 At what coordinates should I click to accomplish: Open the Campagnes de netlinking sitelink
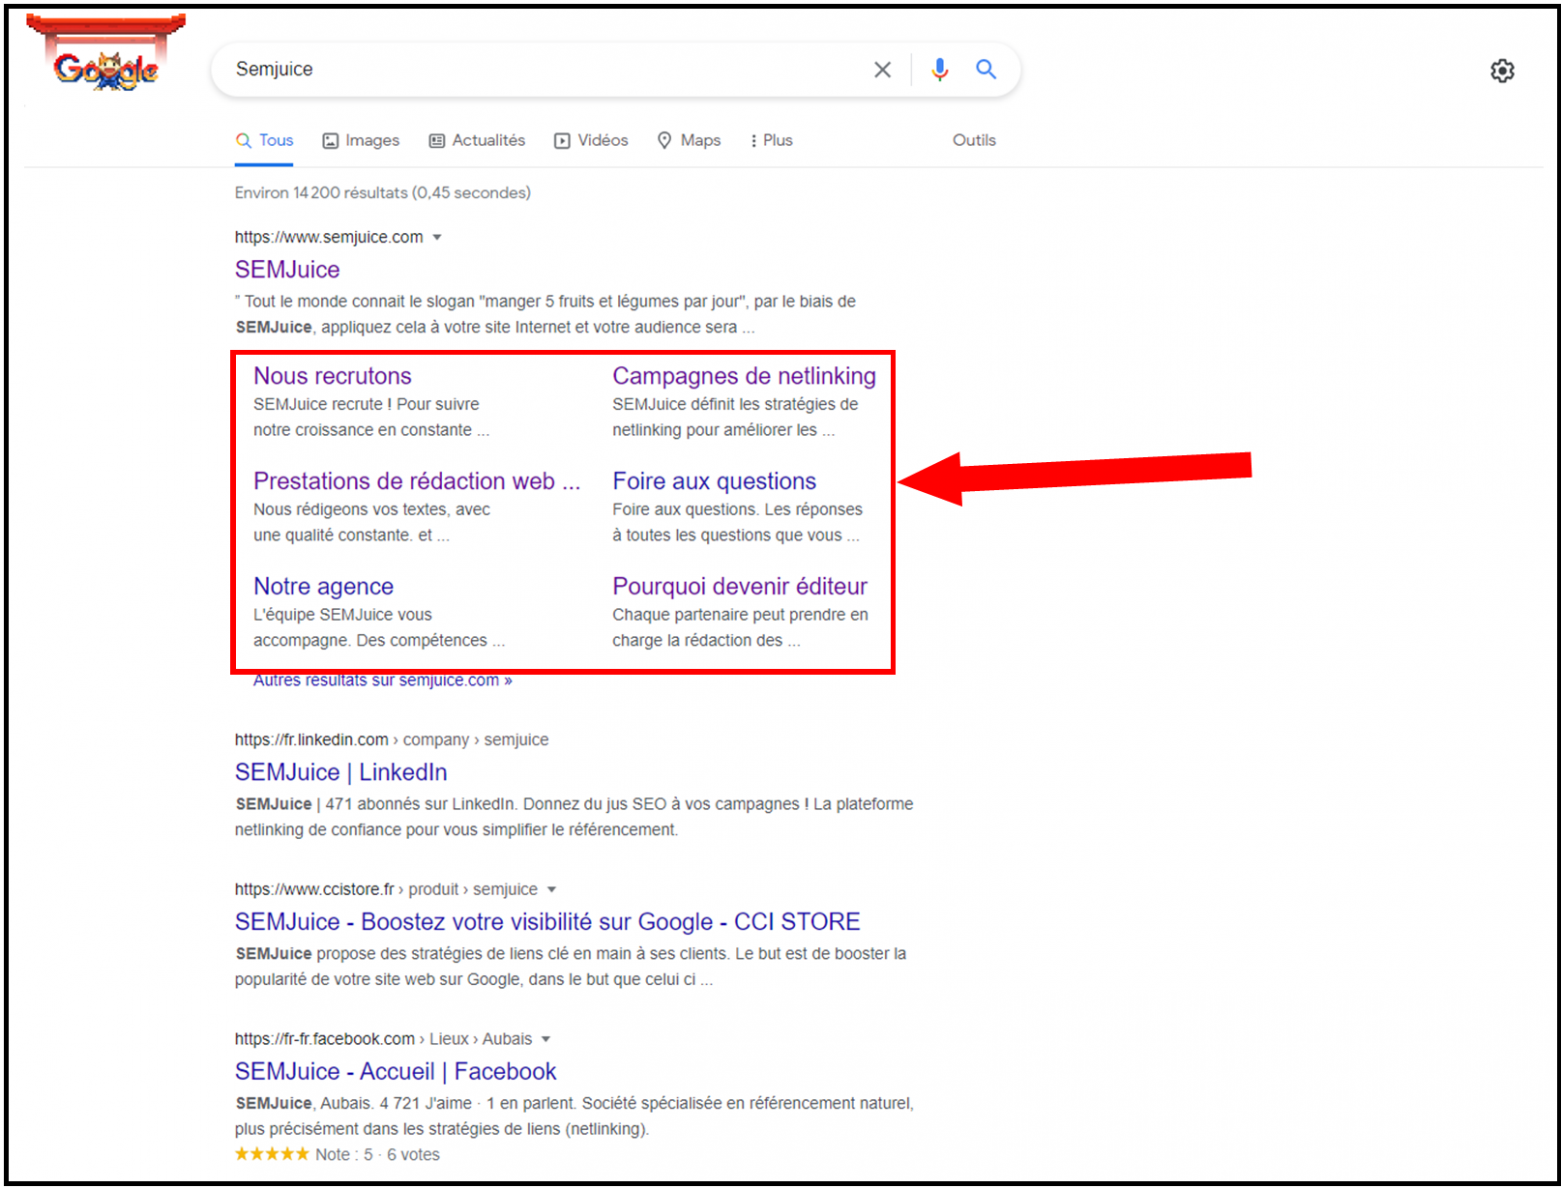click(x=744, y=376)
